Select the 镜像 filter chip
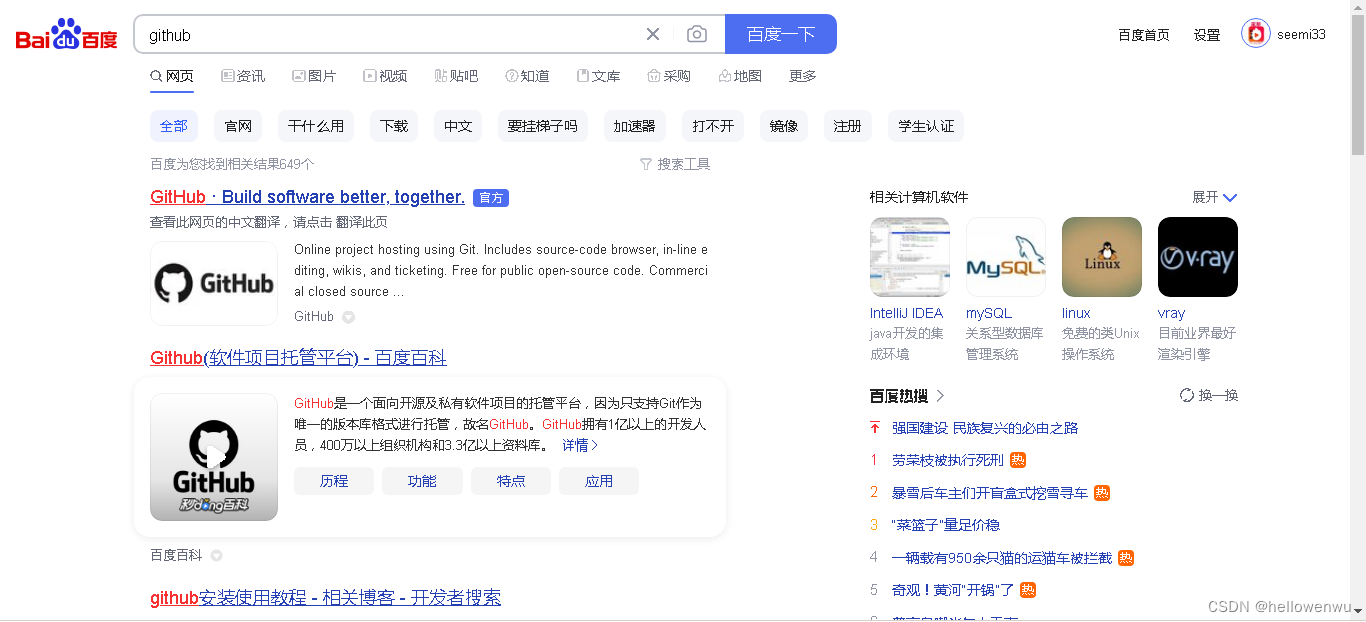The width and height of the screenshot is (1366, 622). coord(784,126)
